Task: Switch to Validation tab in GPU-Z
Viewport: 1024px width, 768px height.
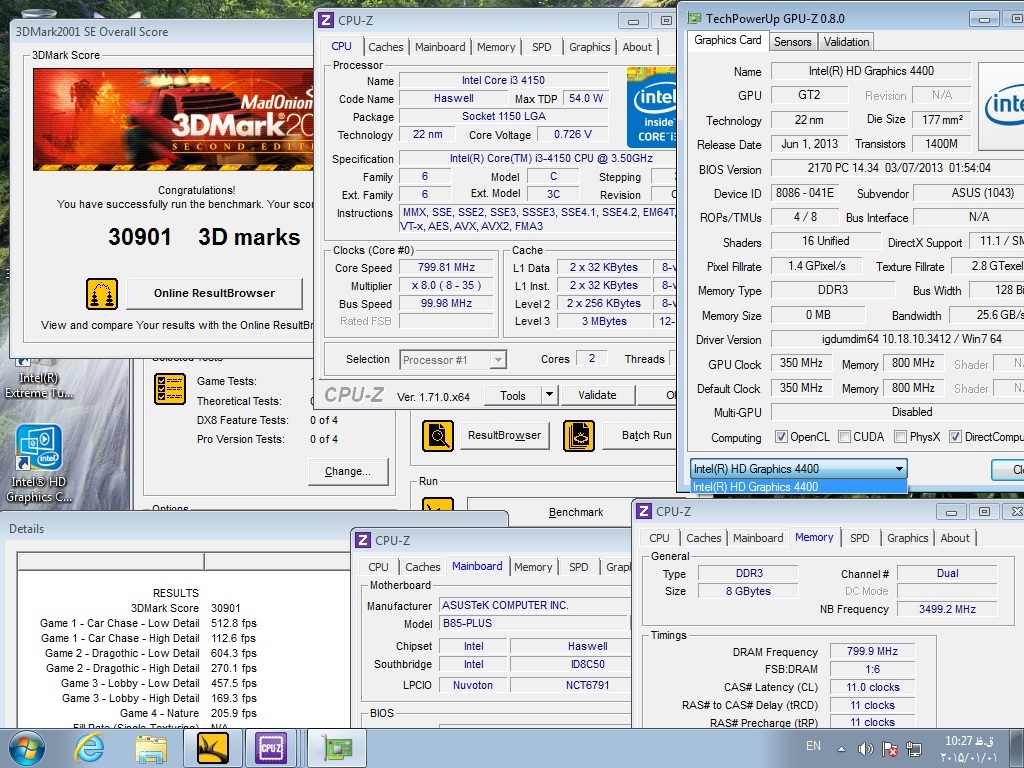Action: point(846,42)
